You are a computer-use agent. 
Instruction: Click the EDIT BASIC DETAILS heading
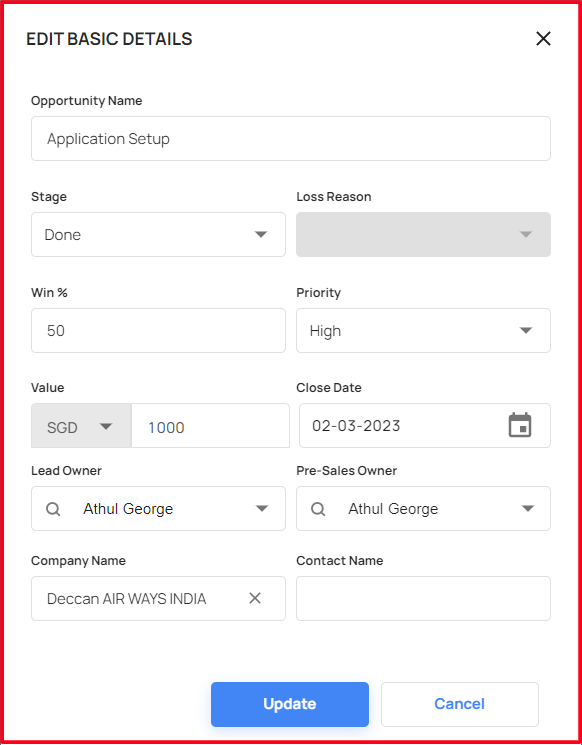(109, 39)
